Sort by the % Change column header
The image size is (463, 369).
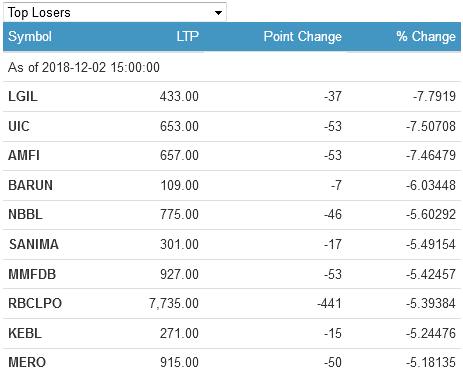point(426,36)
